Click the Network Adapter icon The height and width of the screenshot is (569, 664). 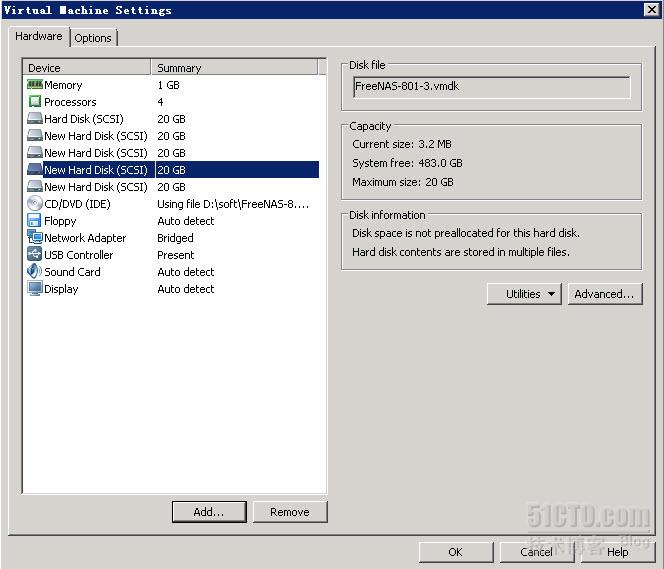(x=35, y=238)
